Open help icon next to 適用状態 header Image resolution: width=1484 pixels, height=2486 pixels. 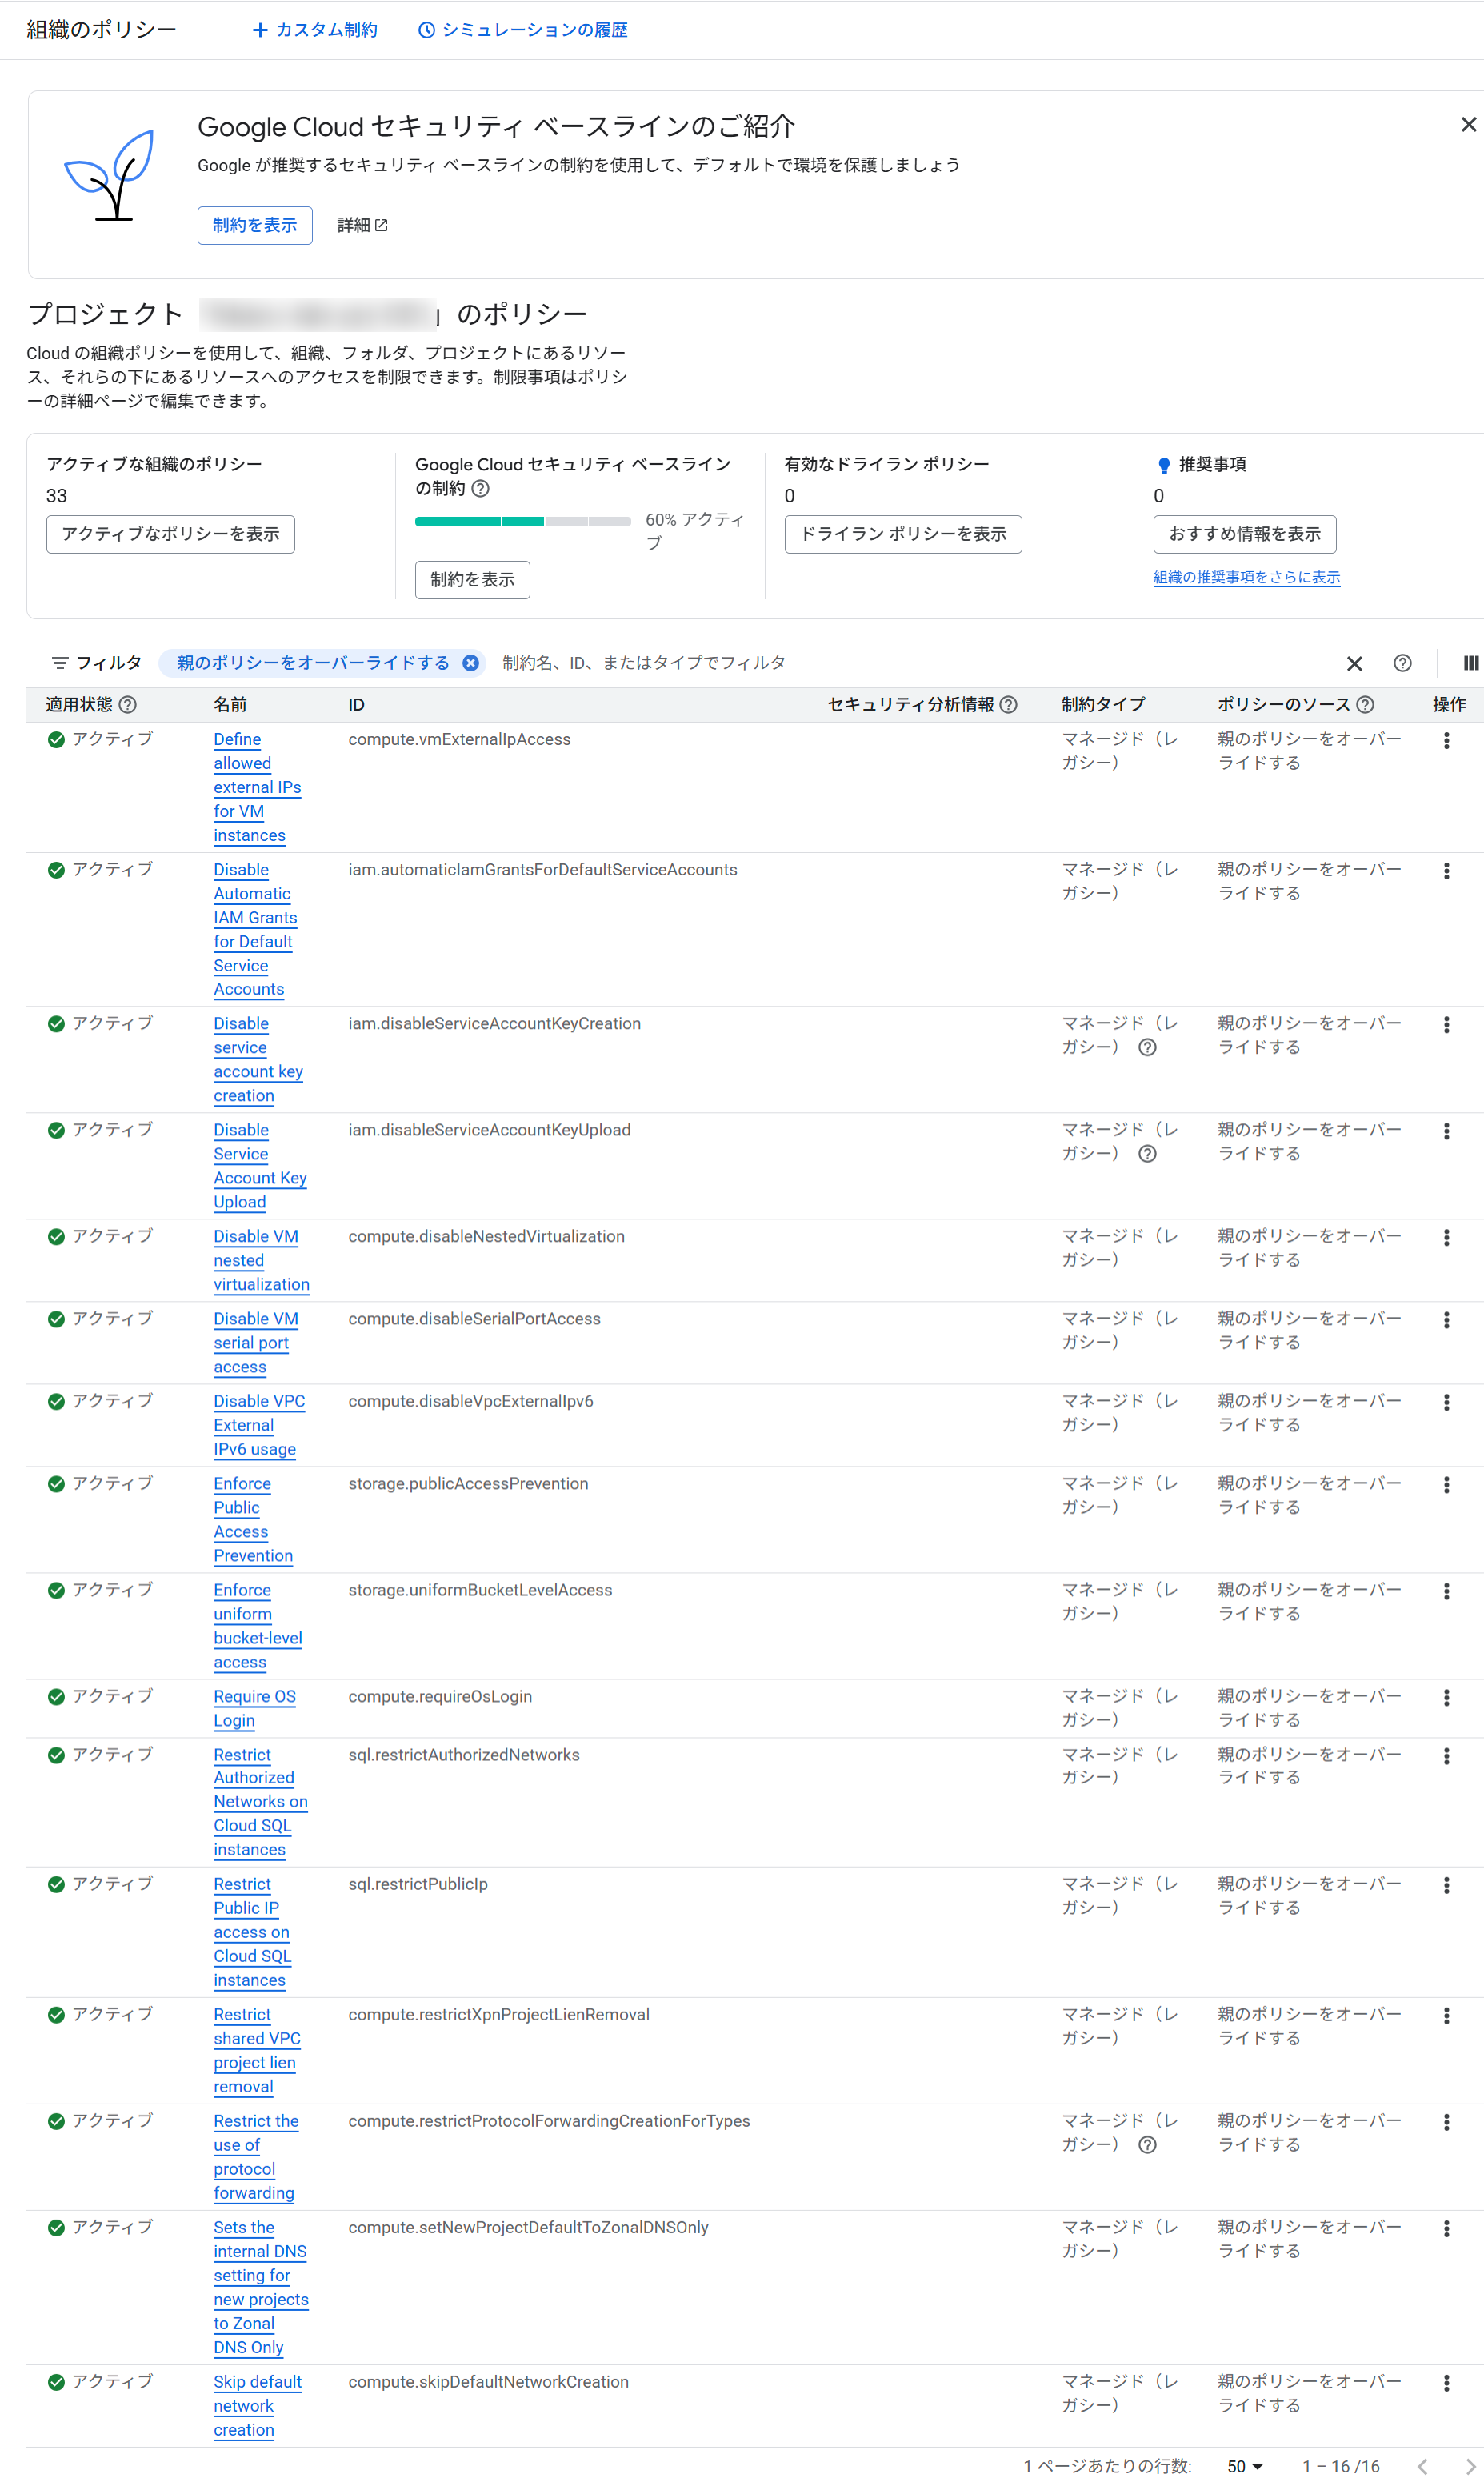pyautogui.click(x=128, y=705)
